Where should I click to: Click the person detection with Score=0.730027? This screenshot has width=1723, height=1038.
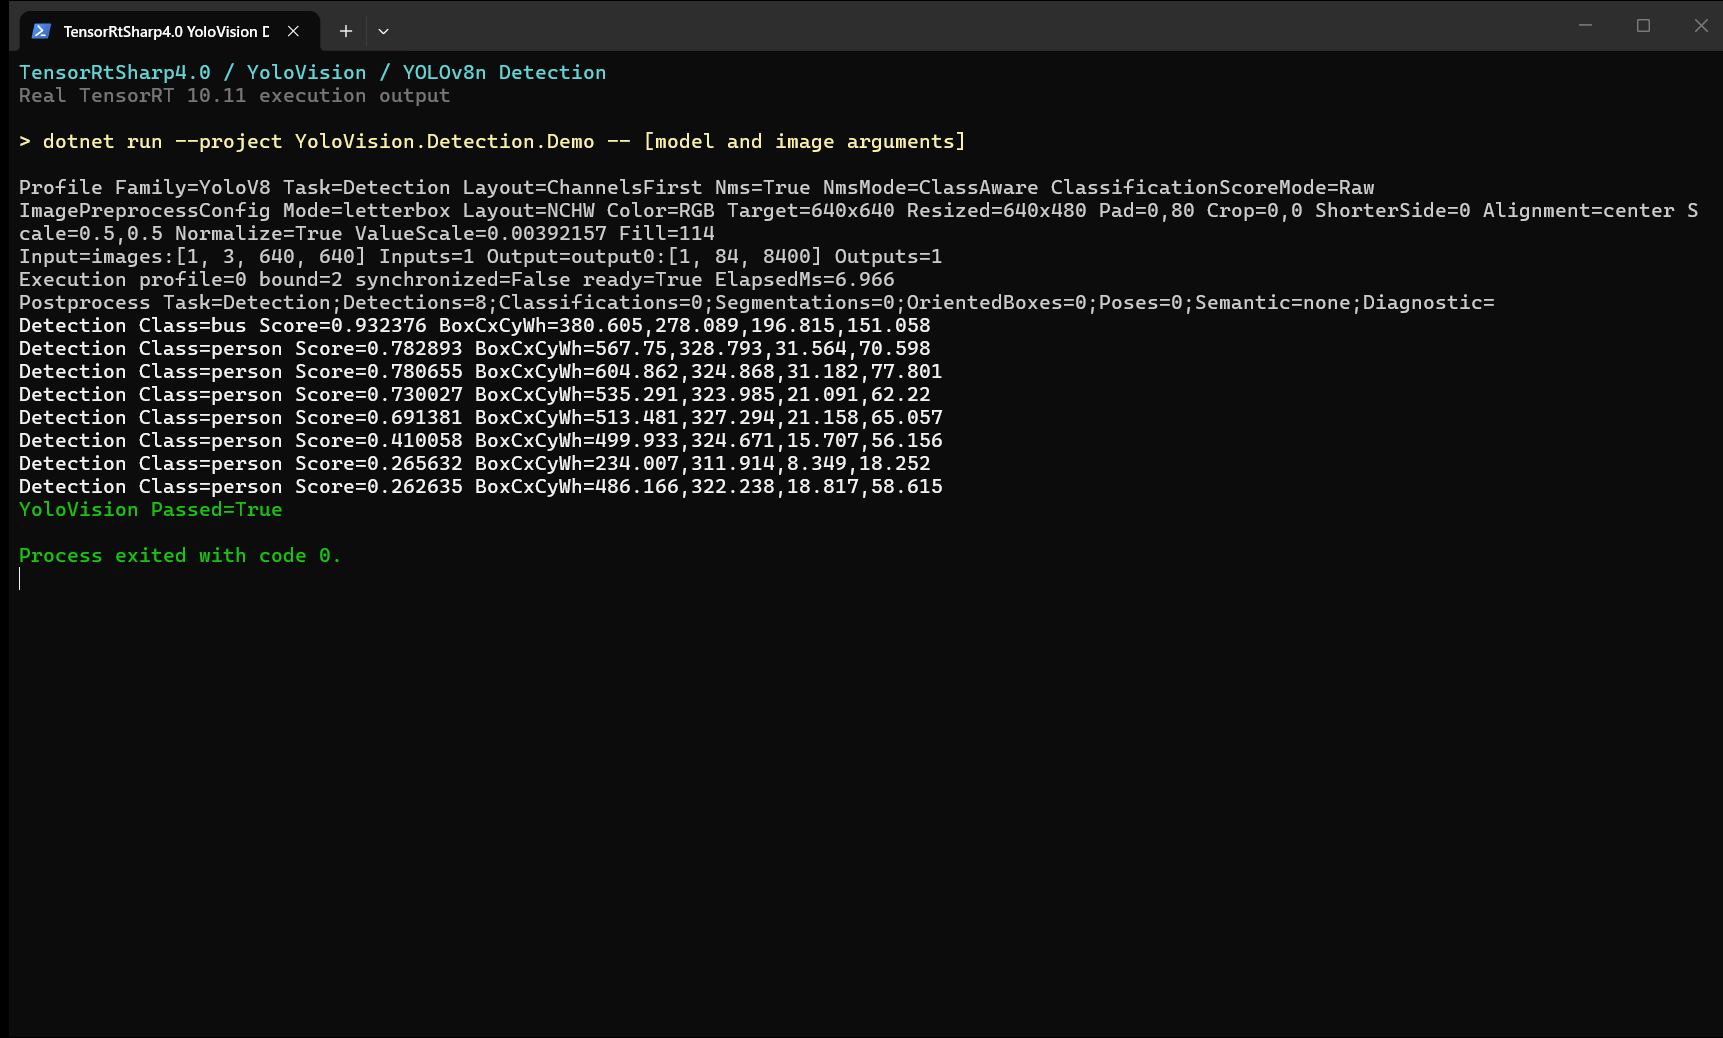474,394
